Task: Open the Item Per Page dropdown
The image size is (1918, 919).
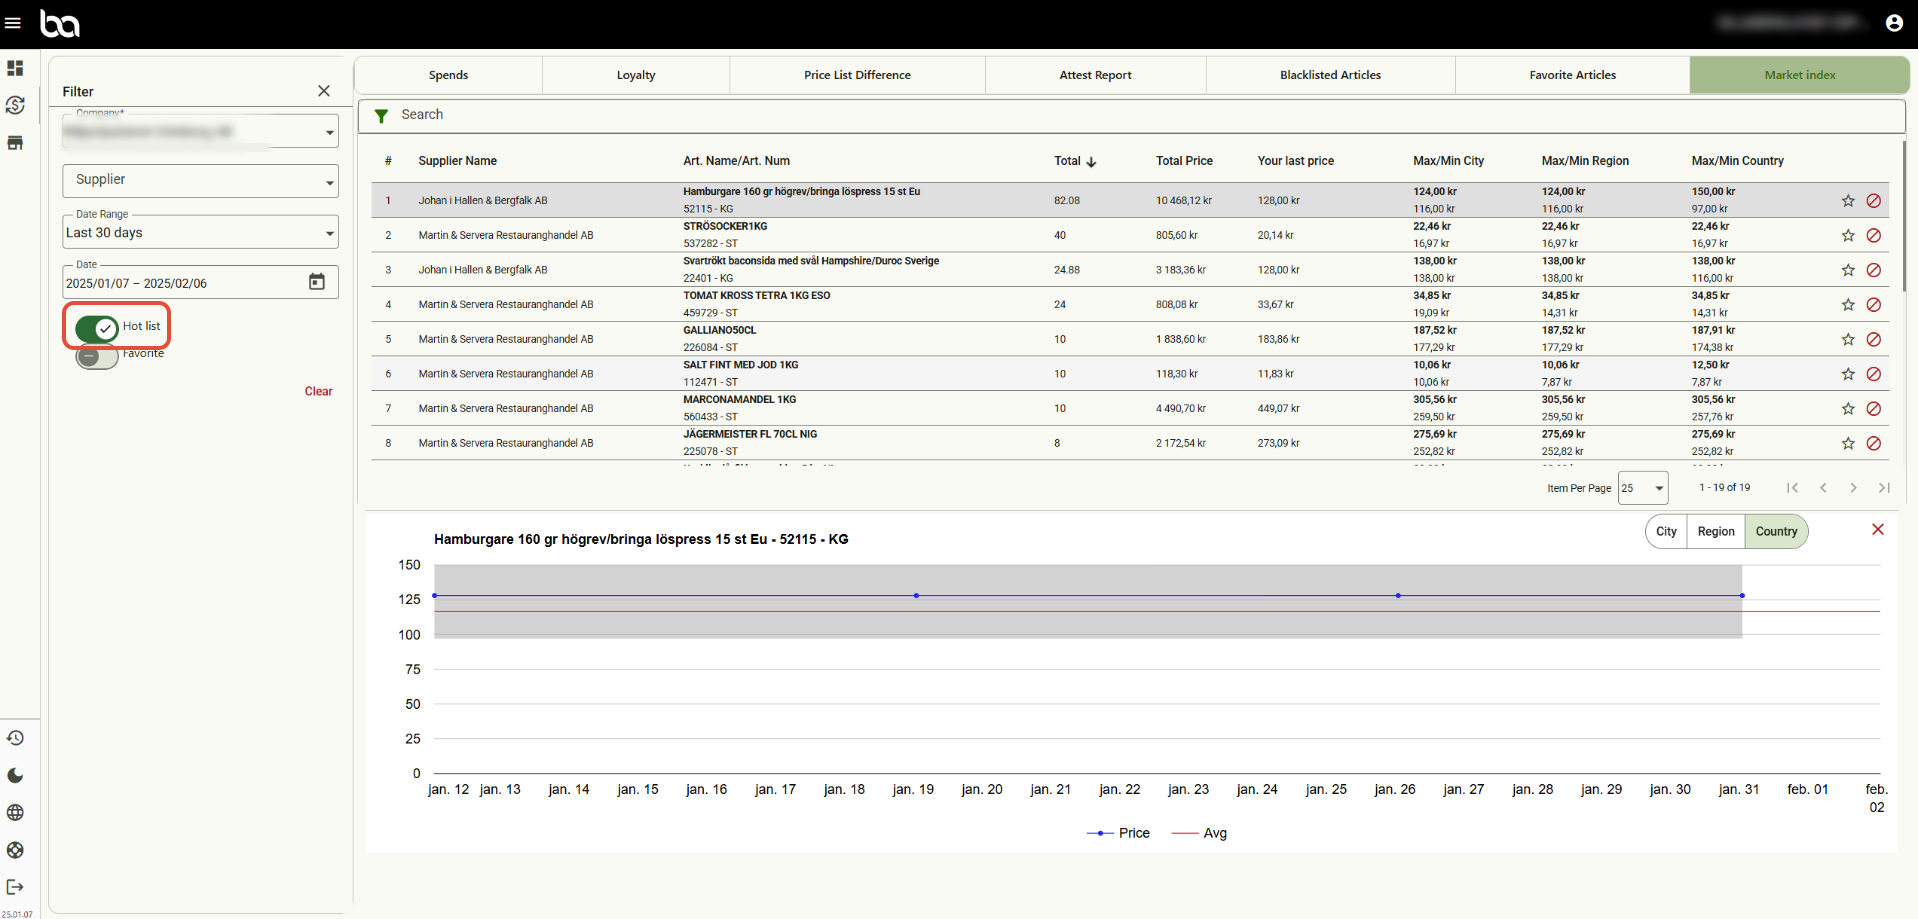Action: click(x=1643, y=488)
